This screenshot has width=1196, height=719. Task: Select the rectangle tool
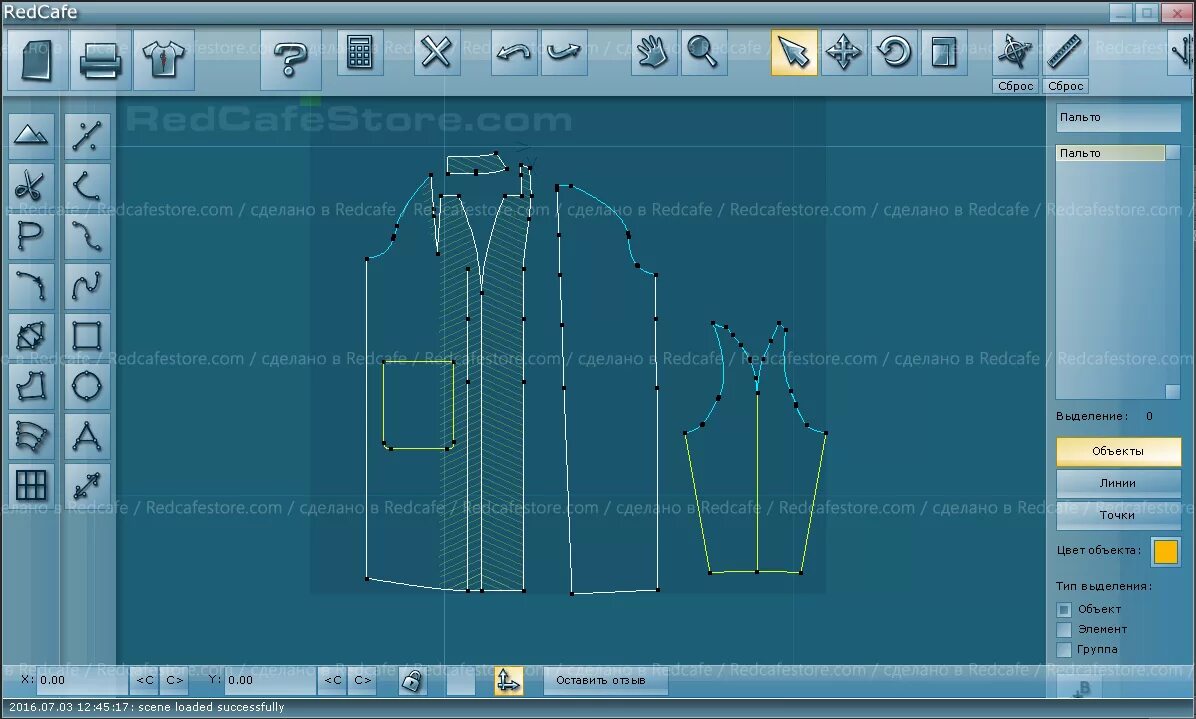click(x=87, y=336)
